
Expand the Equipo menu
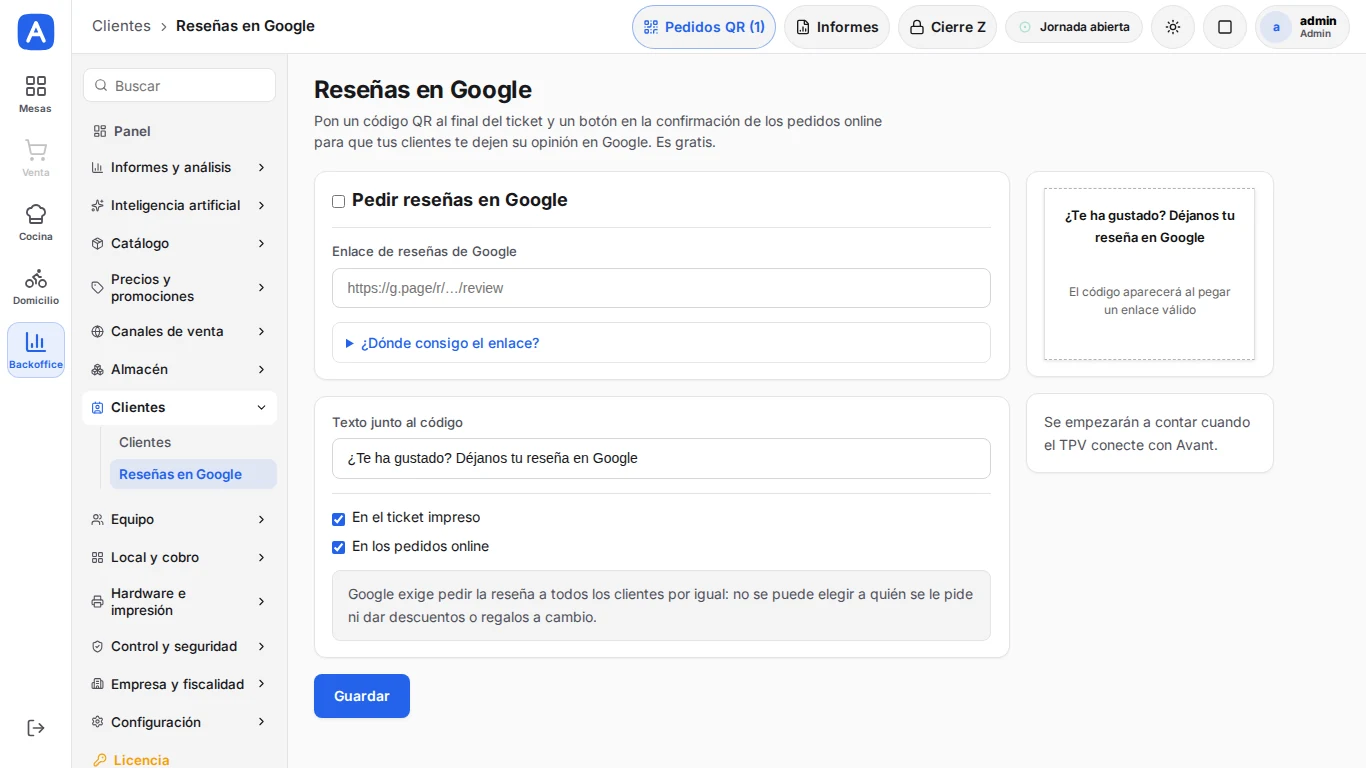pyautogui.click(x=179, y=519)
